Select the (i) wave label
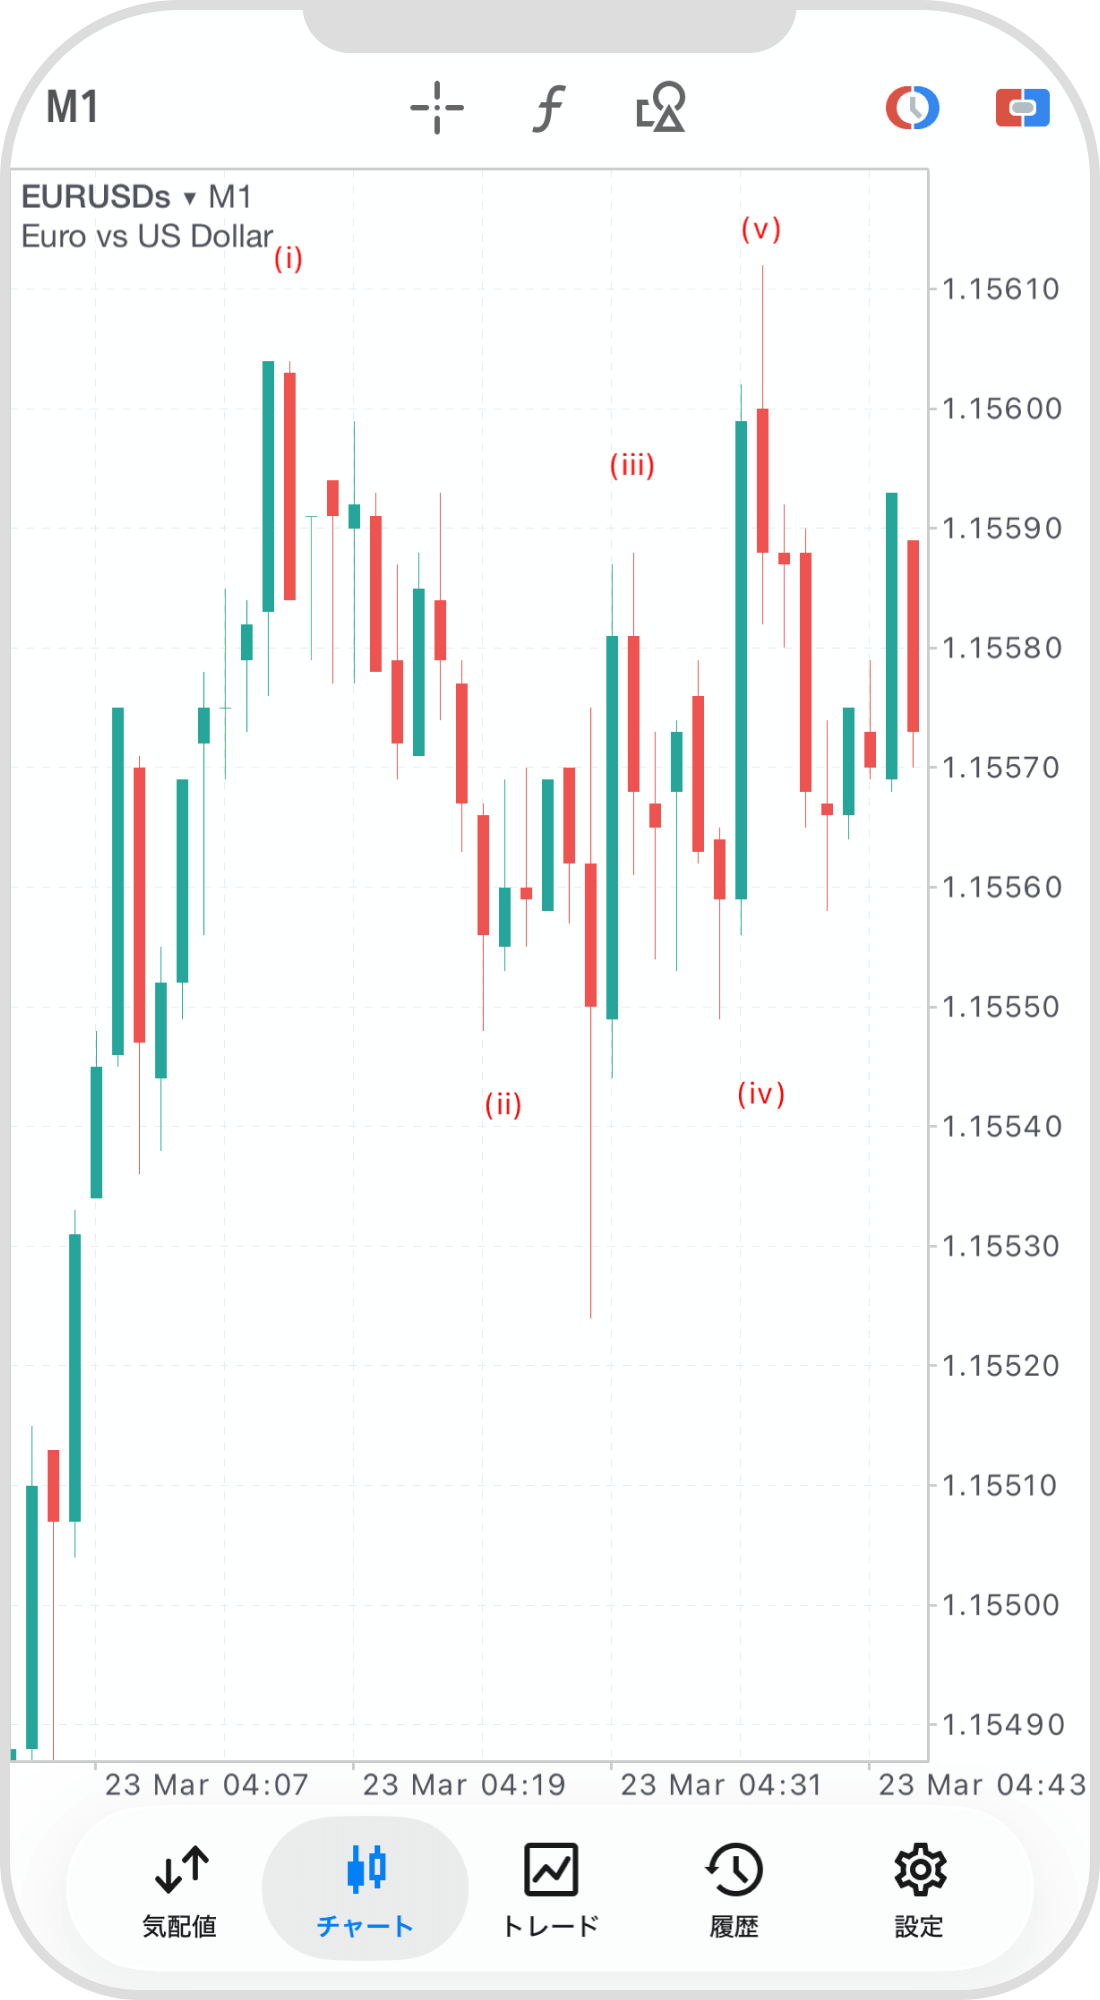Screen dimensions: 1100x2000 [x=288, y=259]
